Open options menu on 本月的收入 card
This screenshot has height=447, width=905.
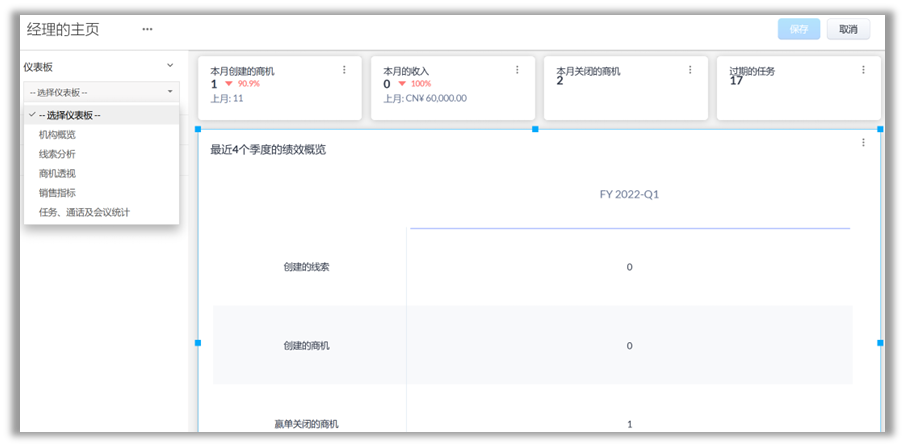517,70
